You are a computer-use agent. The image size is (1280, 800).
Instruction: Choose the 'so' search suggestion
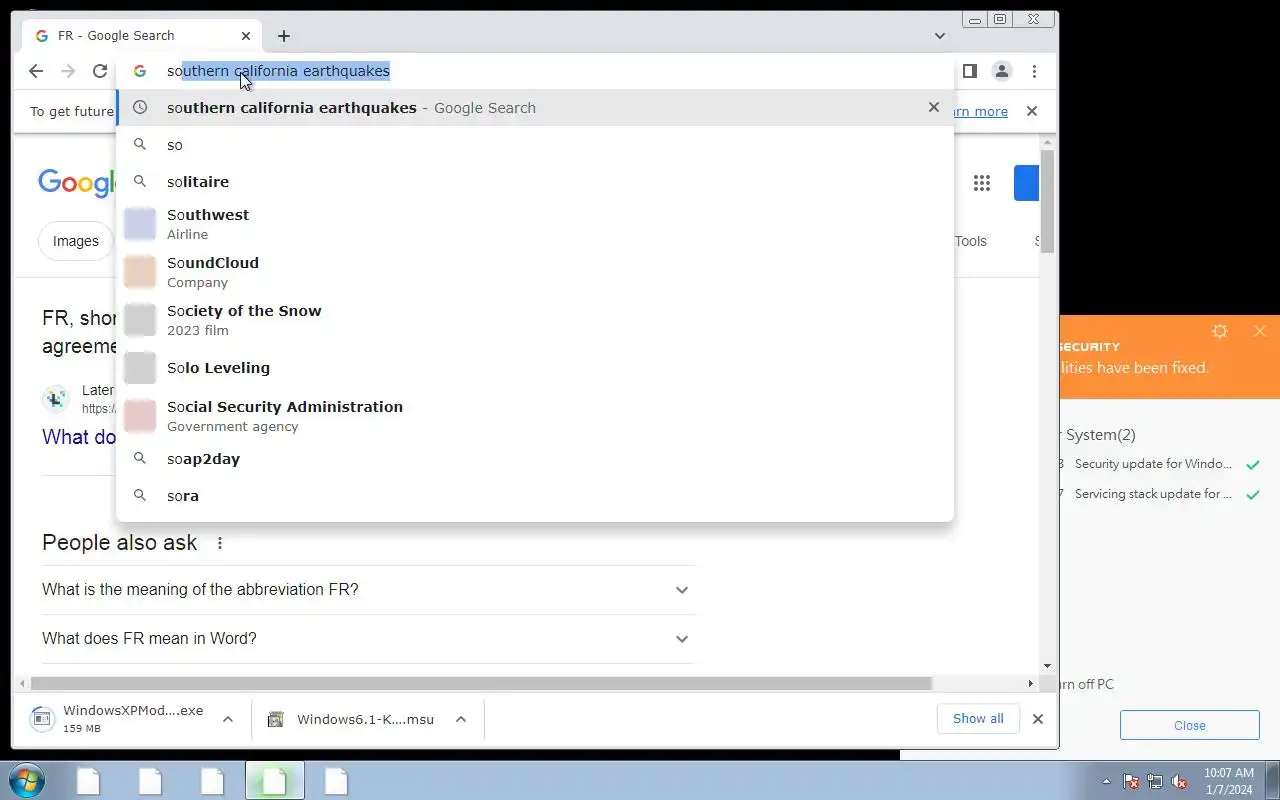point(535,145)
